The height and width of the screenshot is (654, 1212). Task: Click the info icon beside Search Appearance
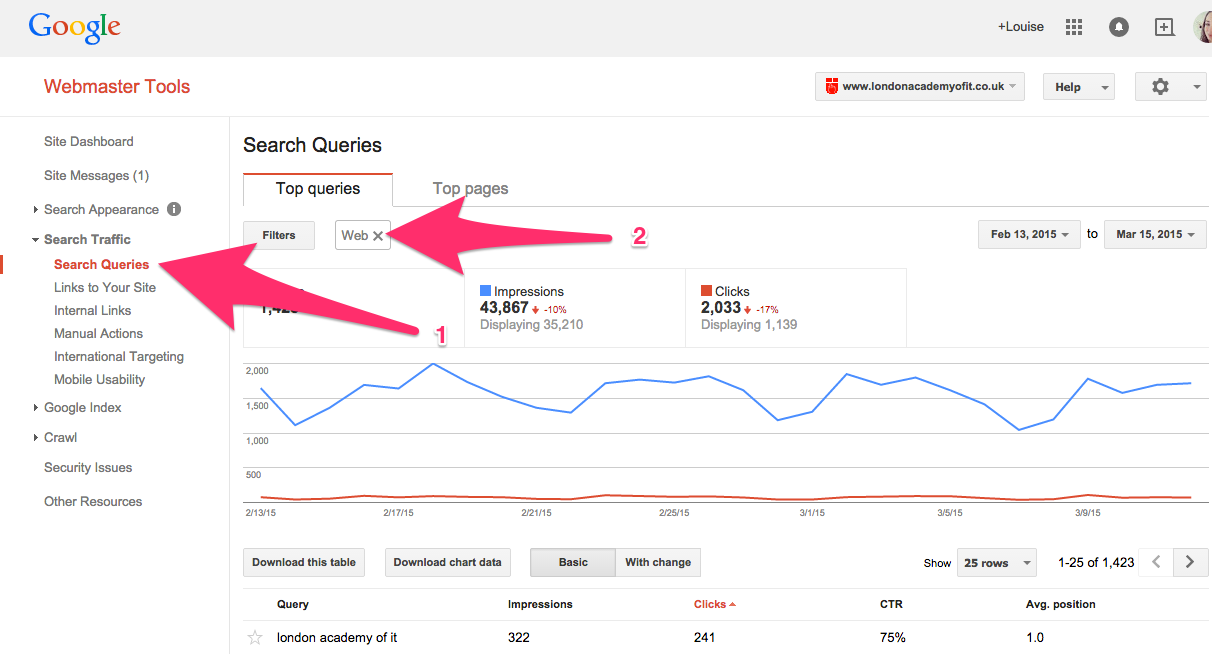(174, 209)
